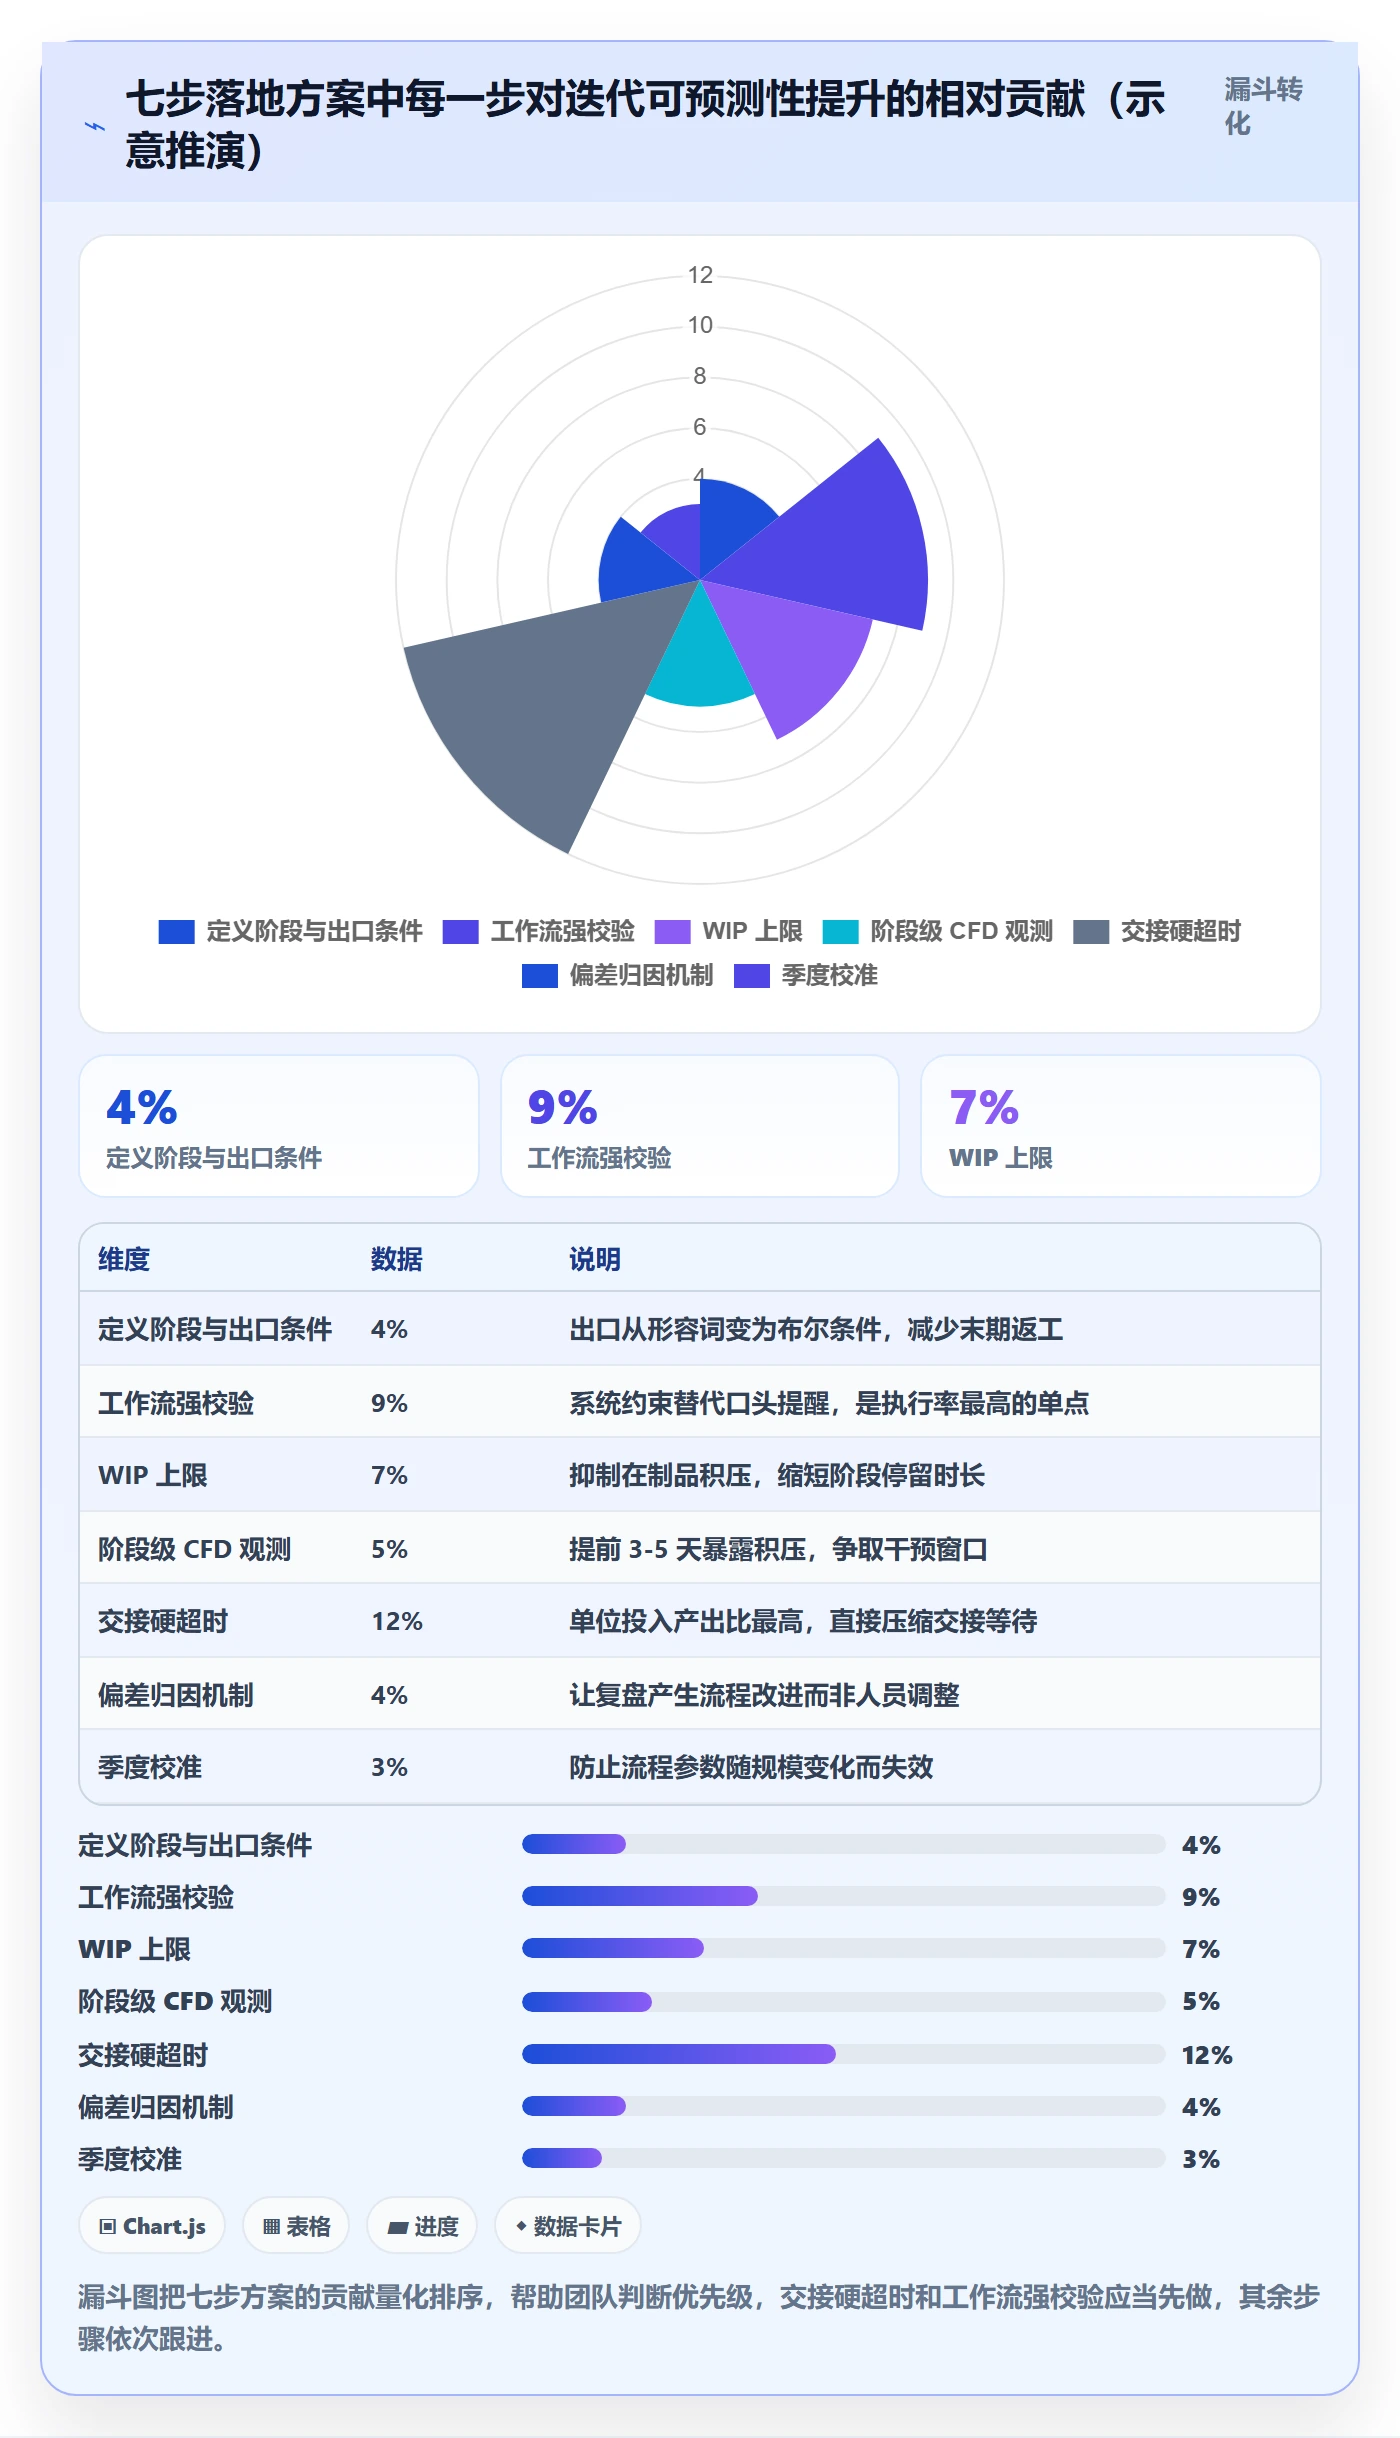Click the 12 axis tick label
The height and width of the screenshot is (2438, 1400).
(700, 275)
